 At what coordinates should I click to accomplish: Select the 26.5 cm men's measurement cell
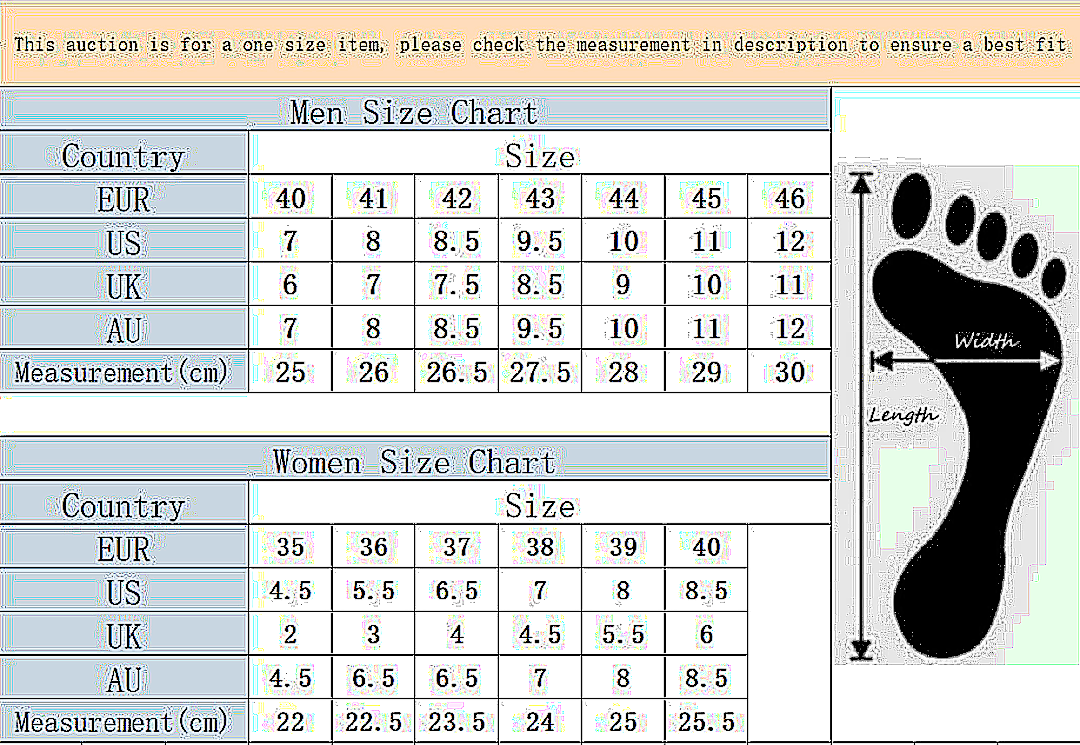[456, 372]
